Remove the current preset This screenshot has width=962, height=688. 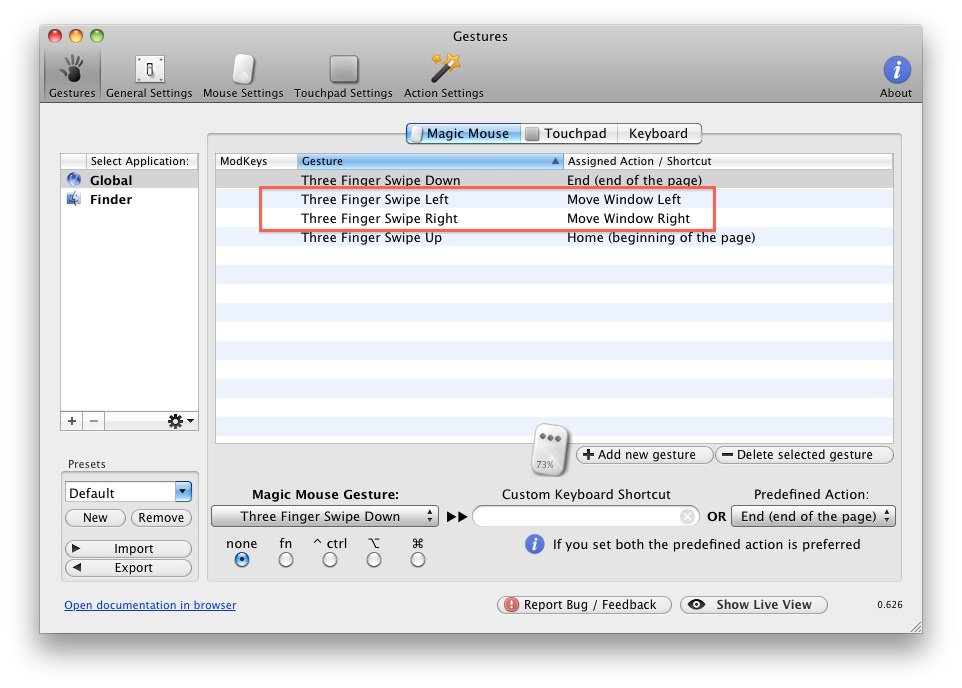[x=161, y=517]
